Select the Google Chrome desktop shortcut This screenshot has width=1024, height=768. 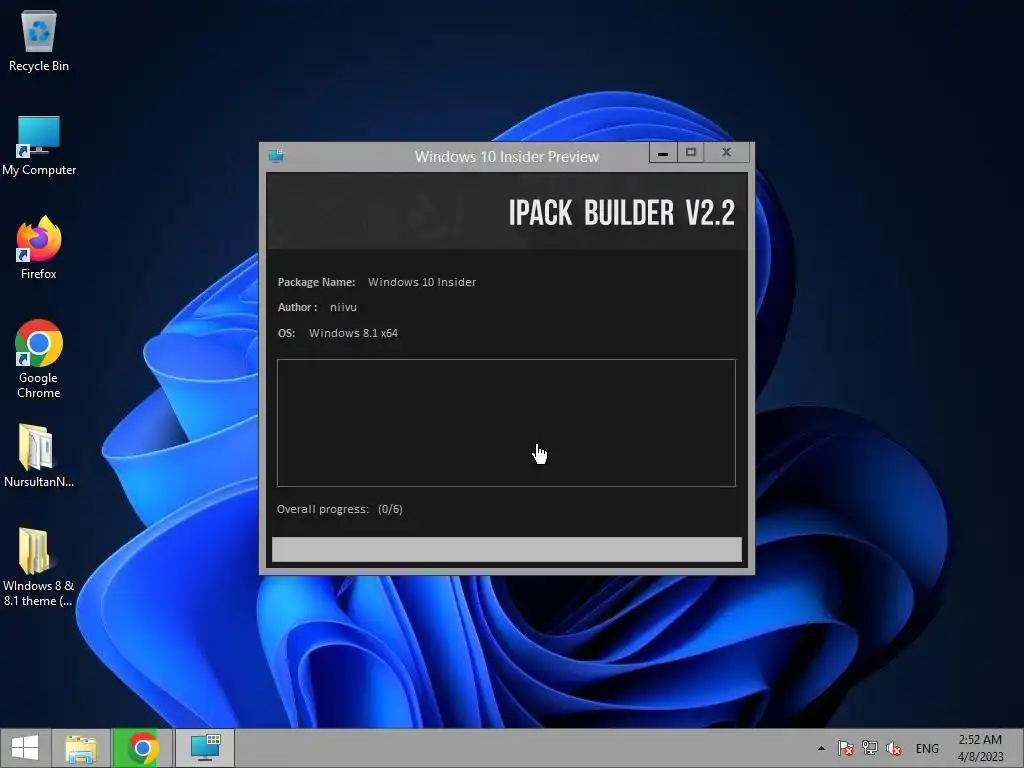(x=39, y=359)
